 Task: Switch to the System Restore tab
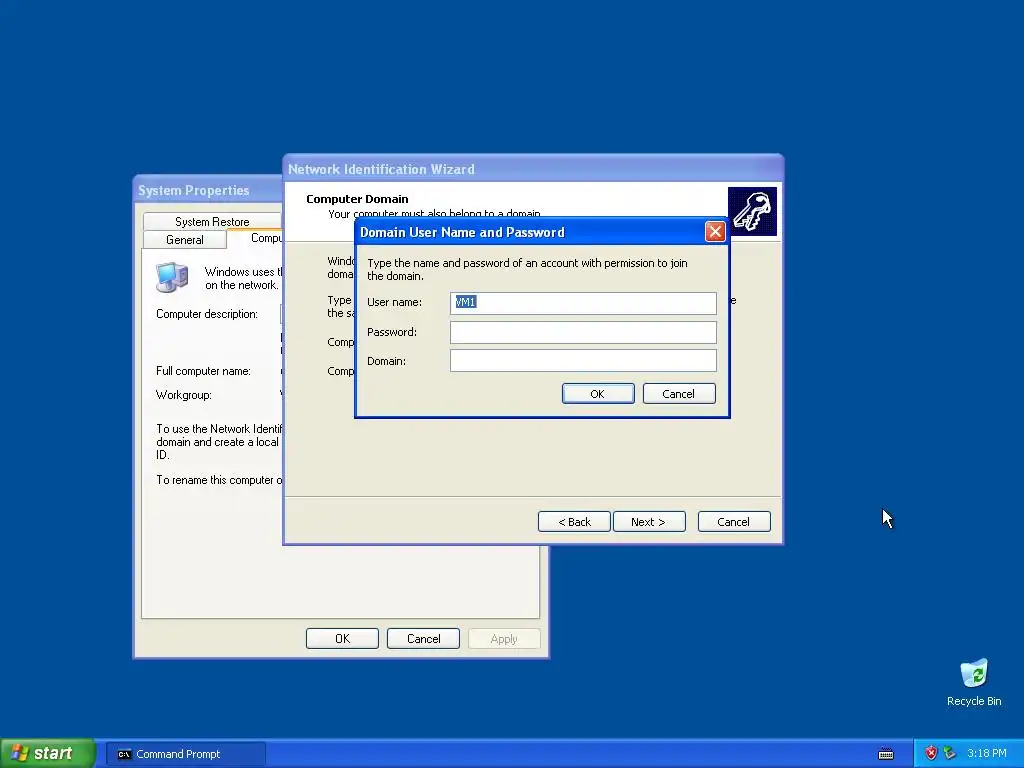click(212, 221)
